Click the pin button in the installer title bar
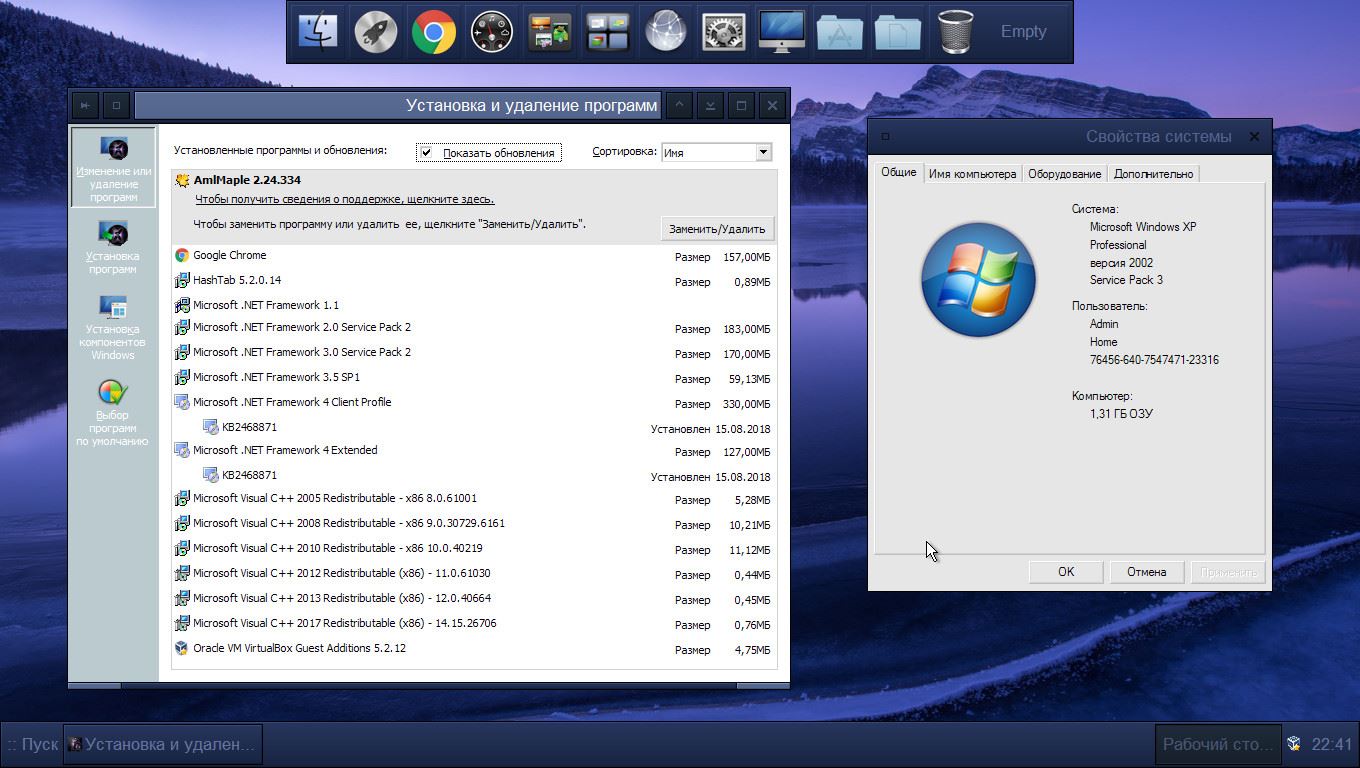Viewport: 1360px width, 768px height. click(85, 105)
